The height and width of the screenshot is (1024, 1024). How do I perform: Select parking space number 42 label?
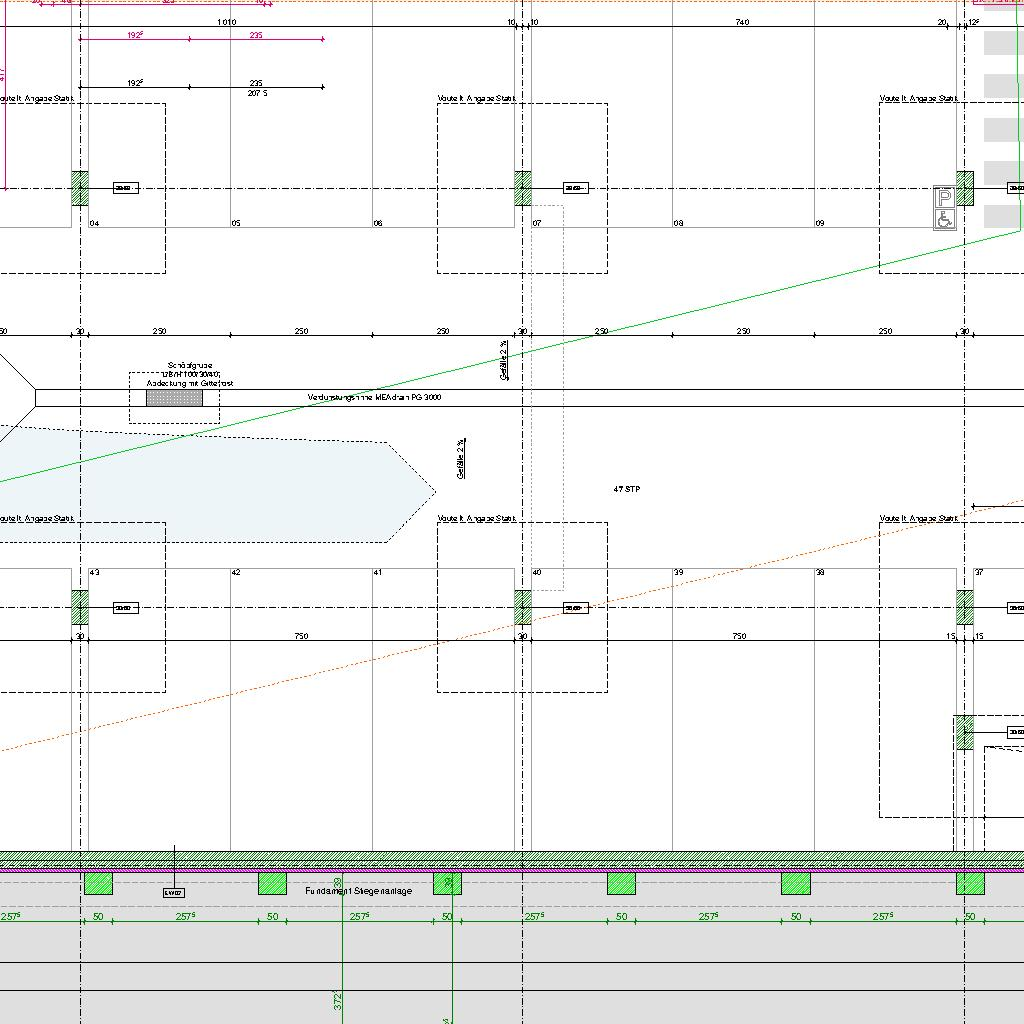[x=236, y=573]
